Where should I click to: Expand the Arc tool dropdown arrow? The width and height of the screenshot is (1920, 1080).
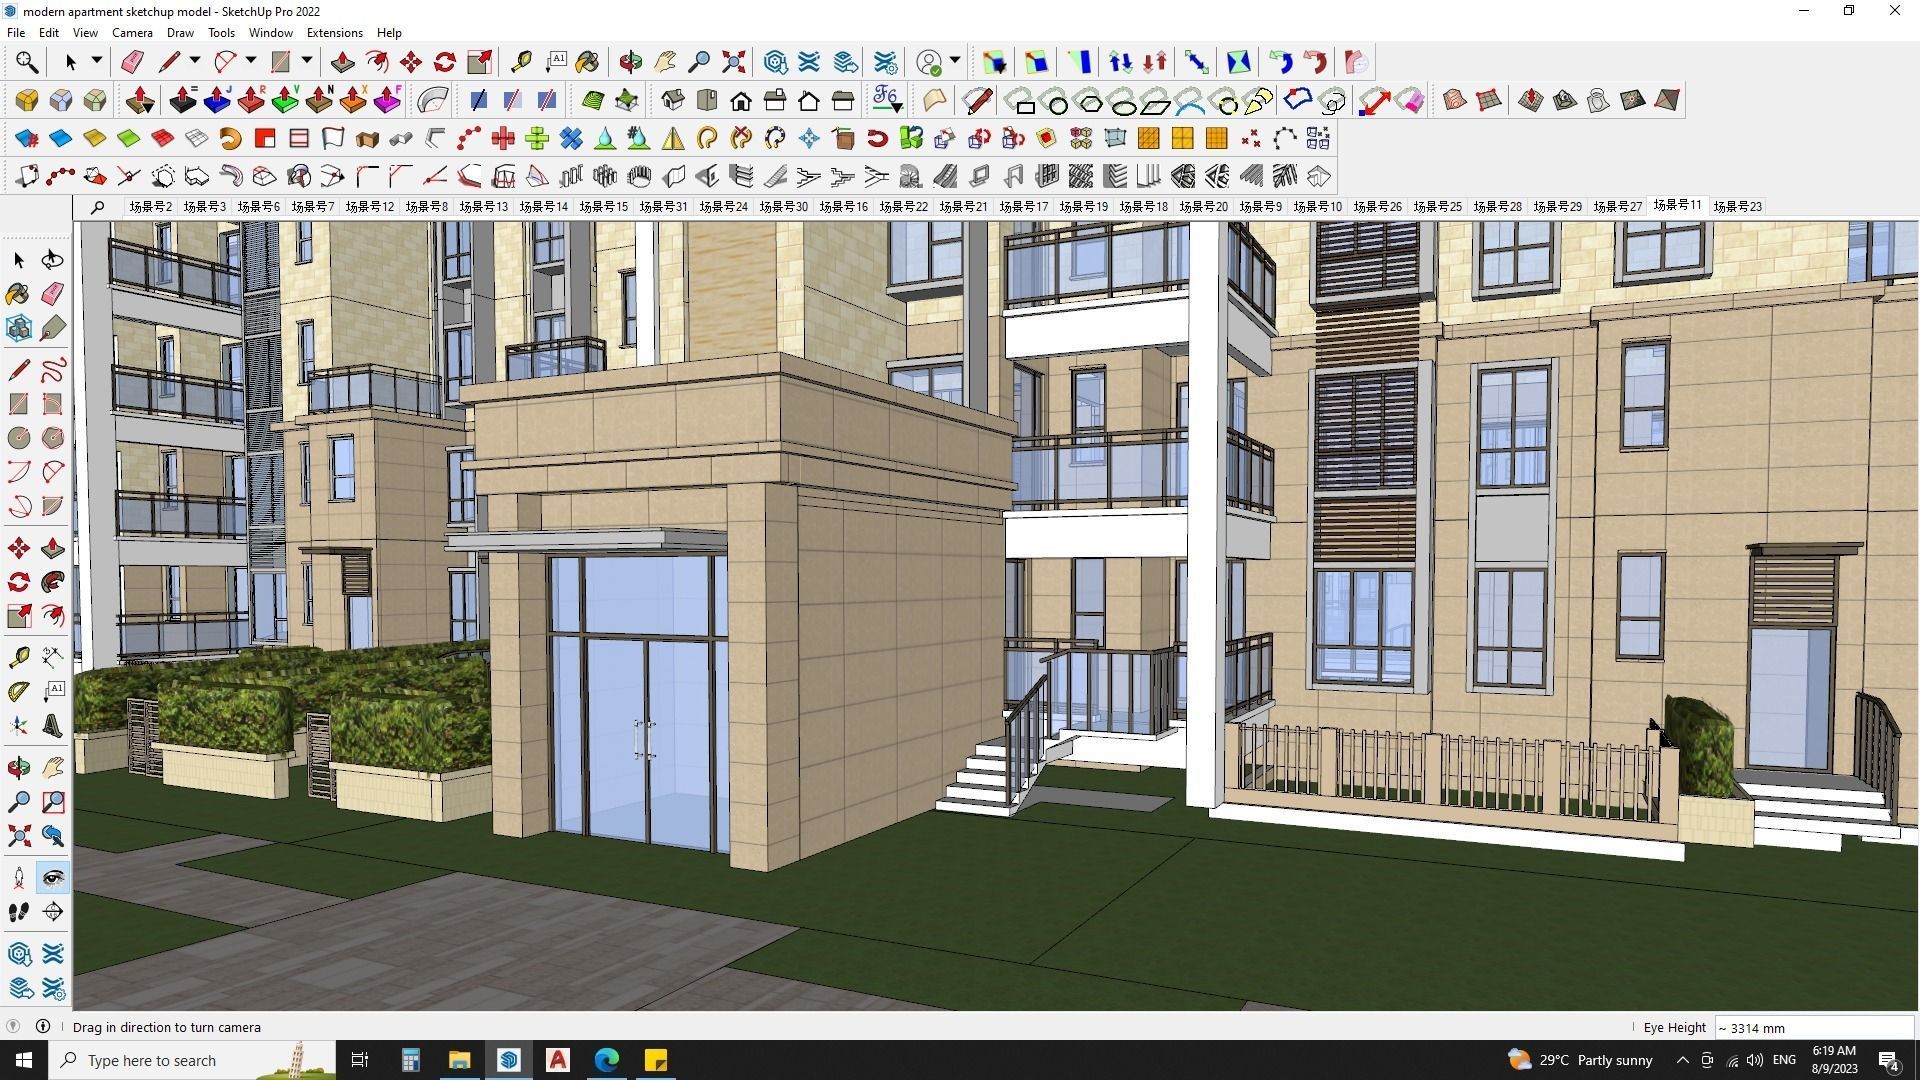click(251, 62)
